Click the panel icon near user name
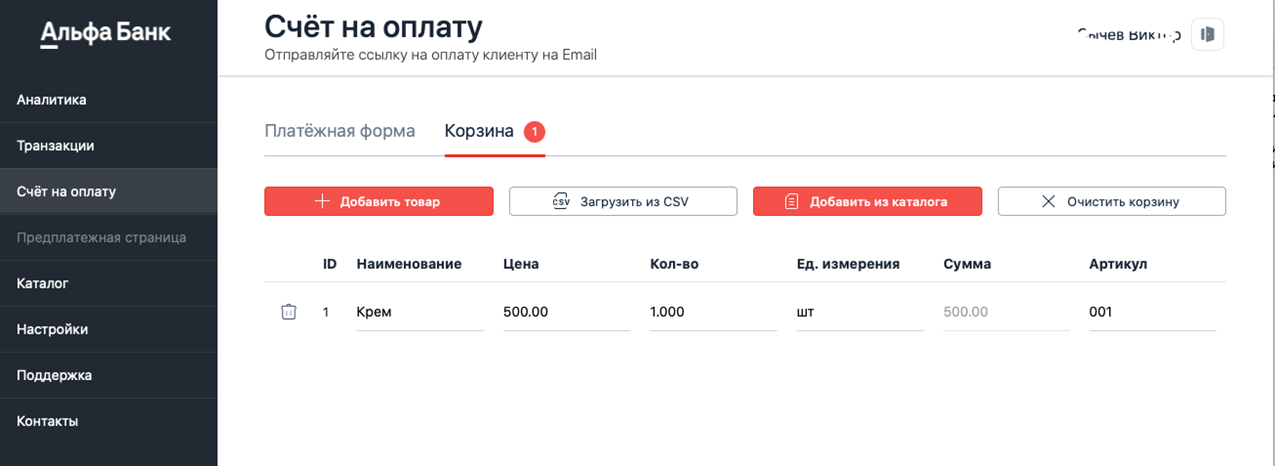1275x466 pixels. coord(1208,34)
